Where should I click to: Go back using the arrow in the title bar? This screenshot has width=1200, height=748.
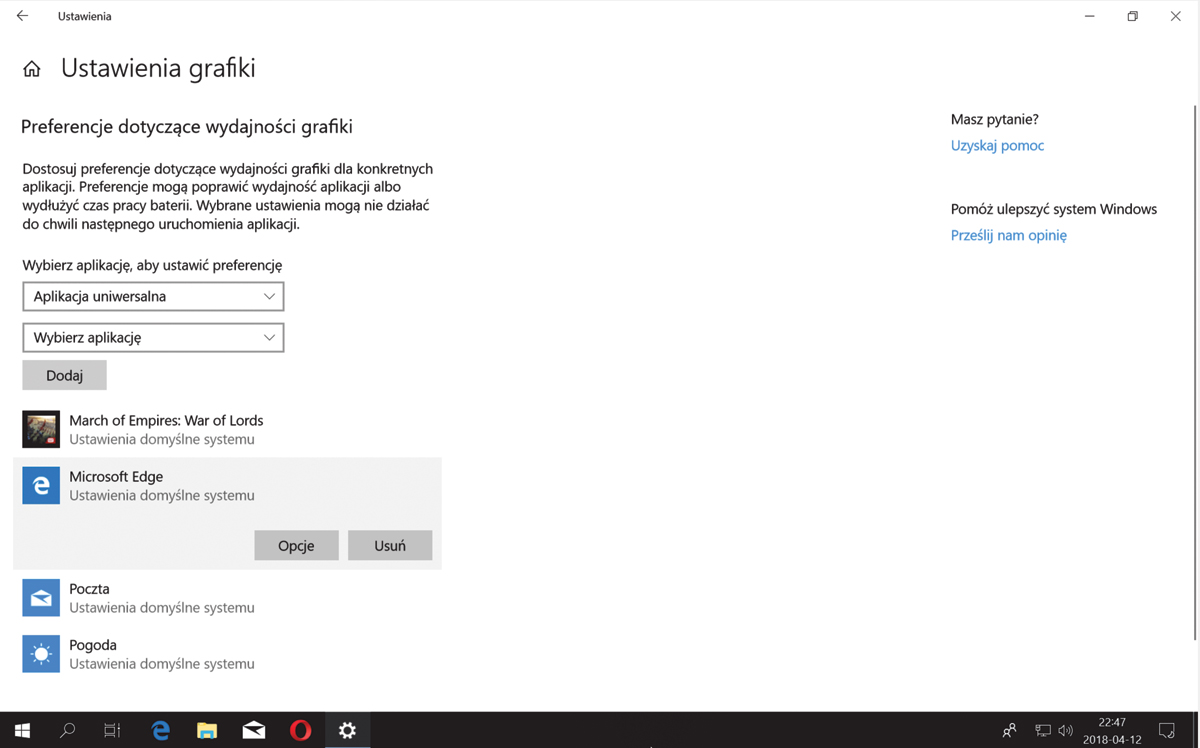click(22, 16)
